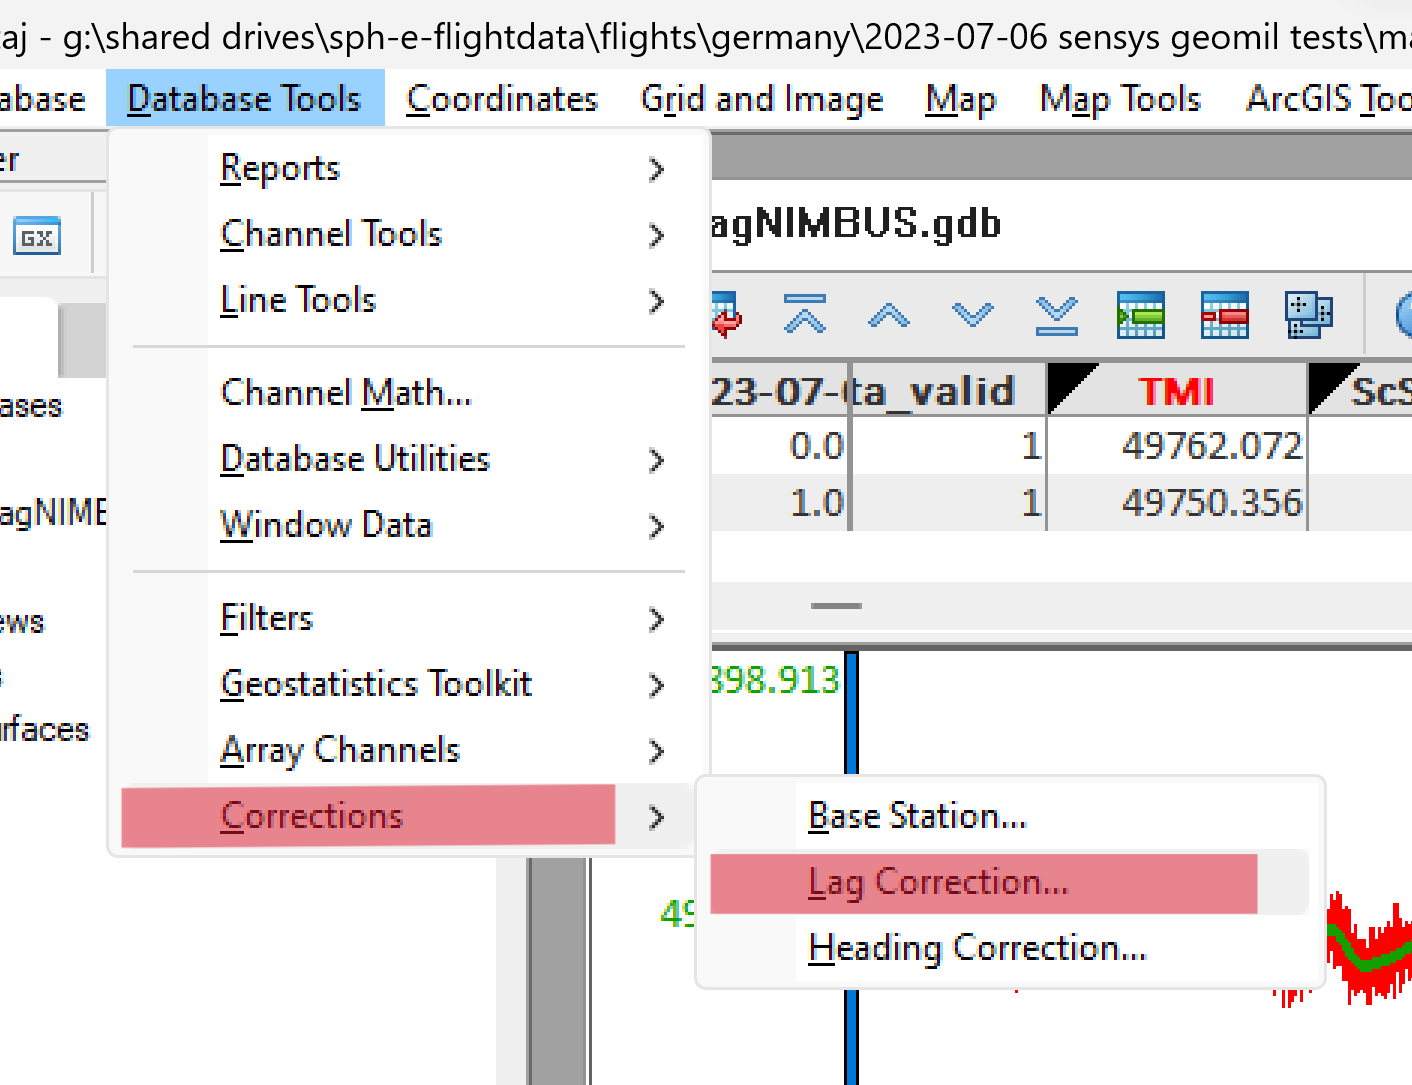Image resolution: width=1412 pixels, height=1085 pixels.
Task: Open the Grid and Image menu
Action: [761, 98]
